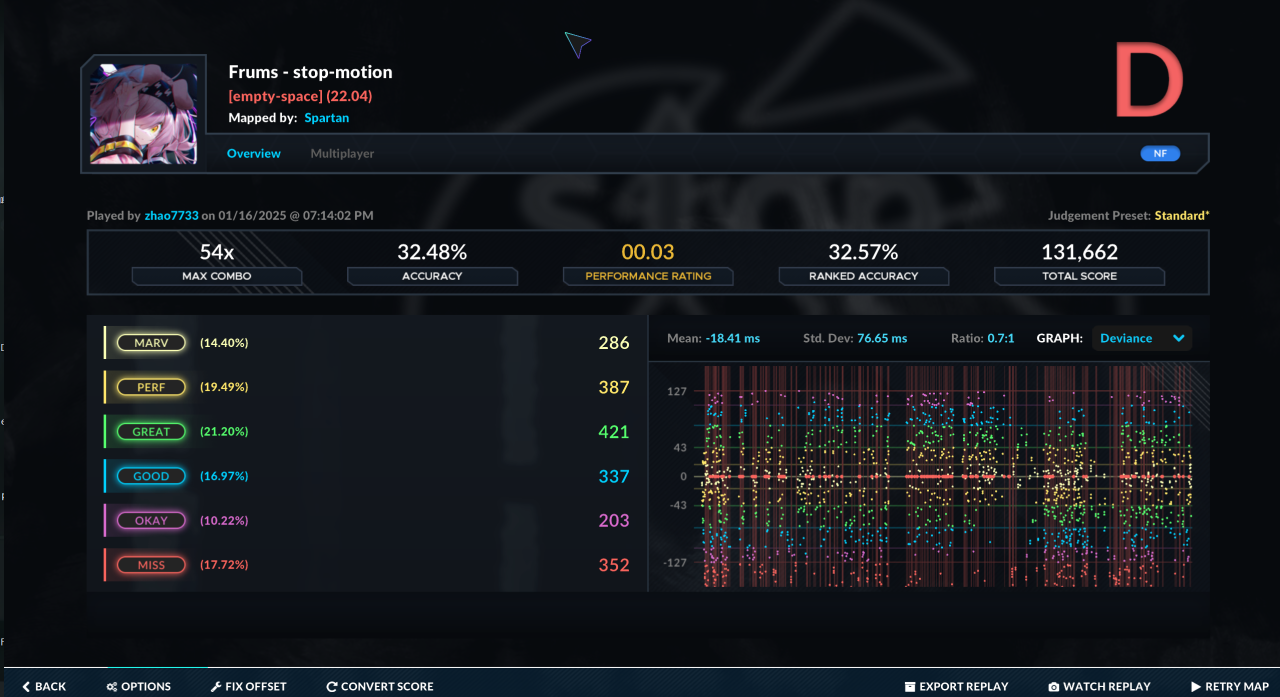Click the Export Replay save icon
The height and width of the screenshot is (697, 1280).
(x=910, y=687)
